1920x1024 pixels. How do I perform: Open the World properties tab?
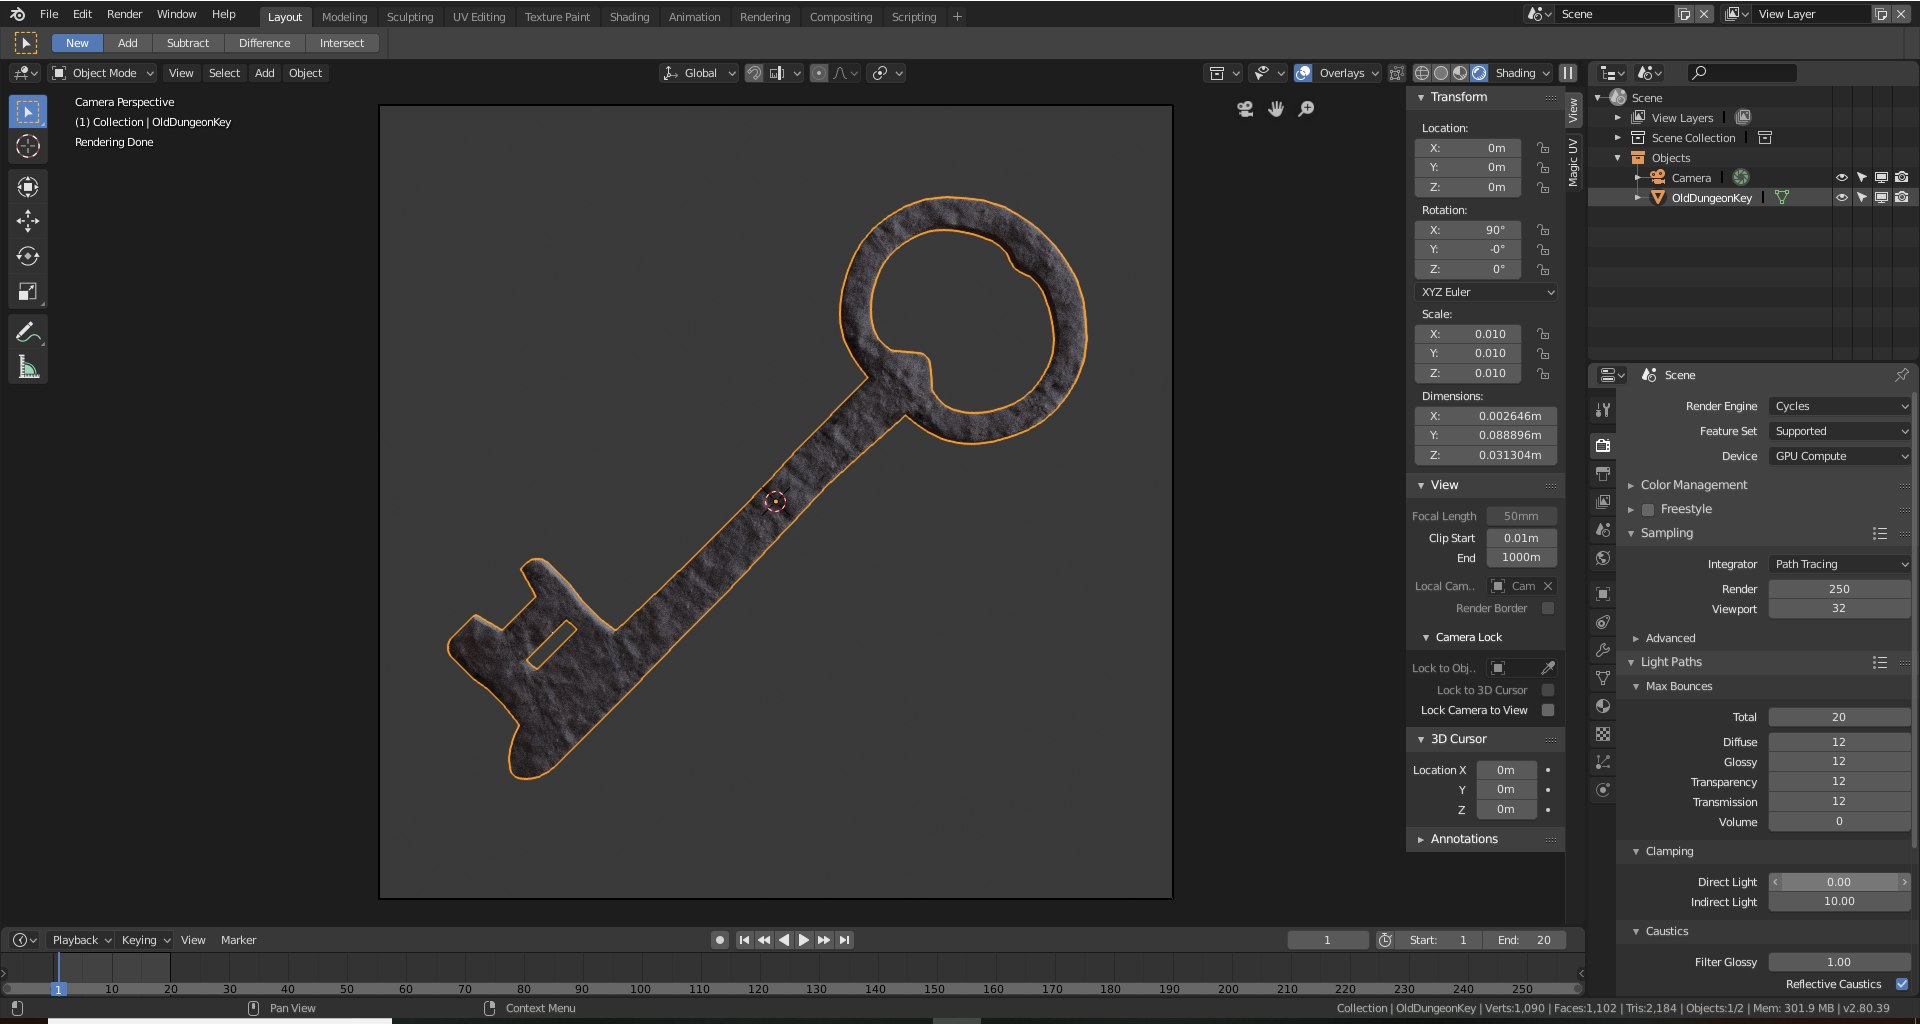(1603, 558)
